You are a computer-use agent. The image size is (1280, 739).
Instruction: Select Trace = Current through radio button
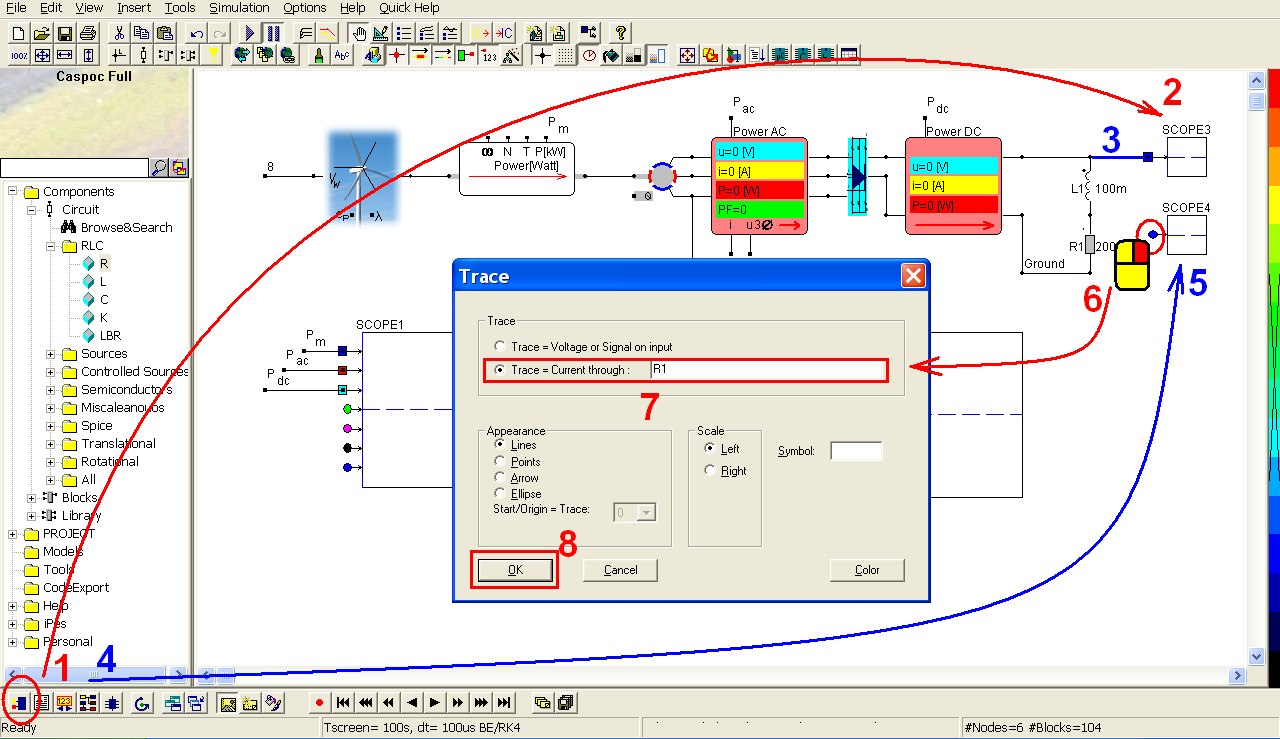click(x=500, y=370)
